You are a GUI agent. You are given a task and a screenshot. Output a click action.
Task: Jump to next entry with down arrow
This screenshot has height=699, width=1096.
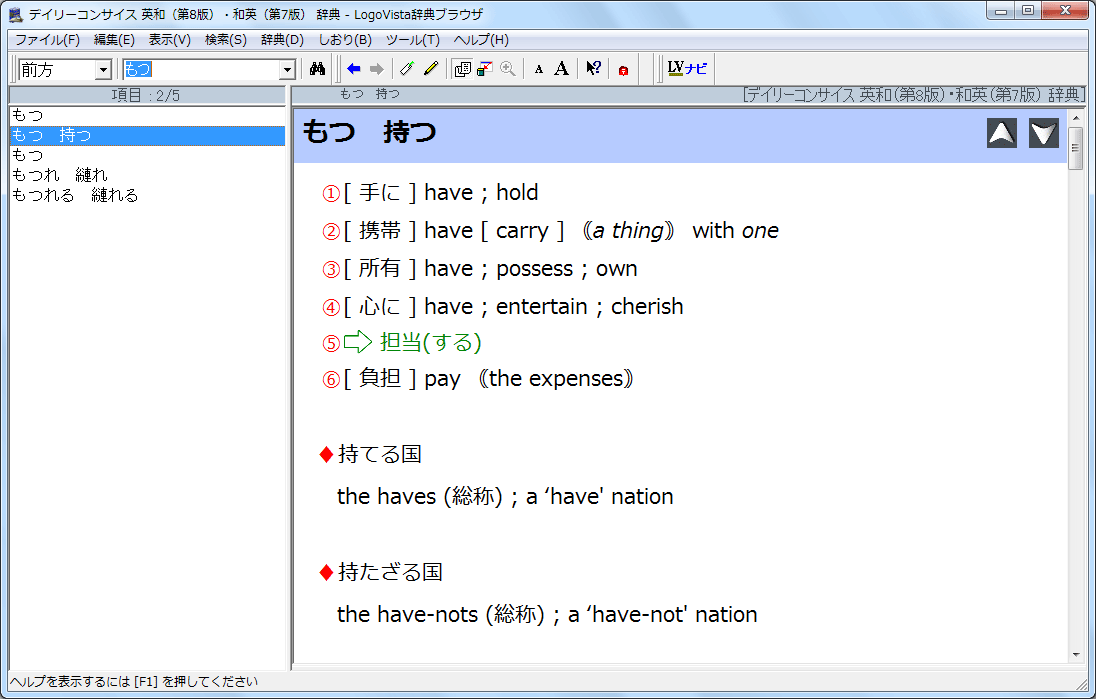click(x=1044, y=133)
